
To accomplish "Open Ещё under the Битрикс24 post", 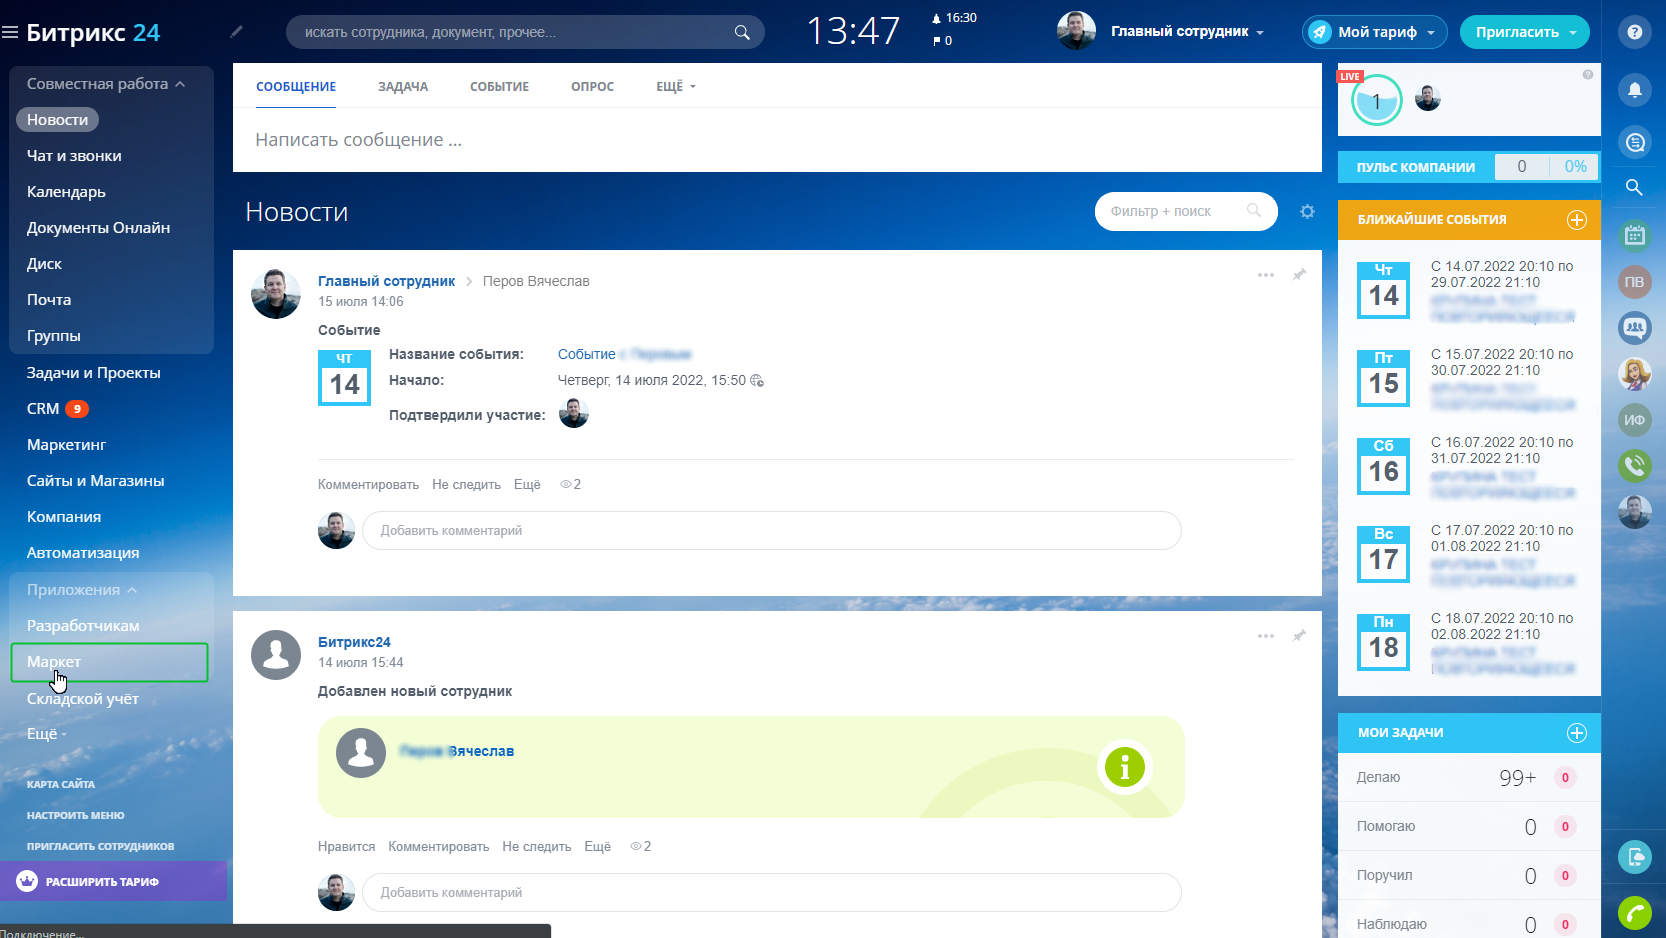I will point(597,847).
